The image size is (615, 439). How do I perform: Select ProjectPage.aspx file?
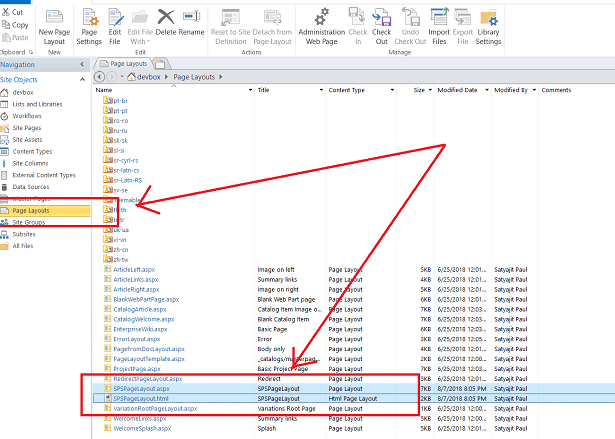137,369
